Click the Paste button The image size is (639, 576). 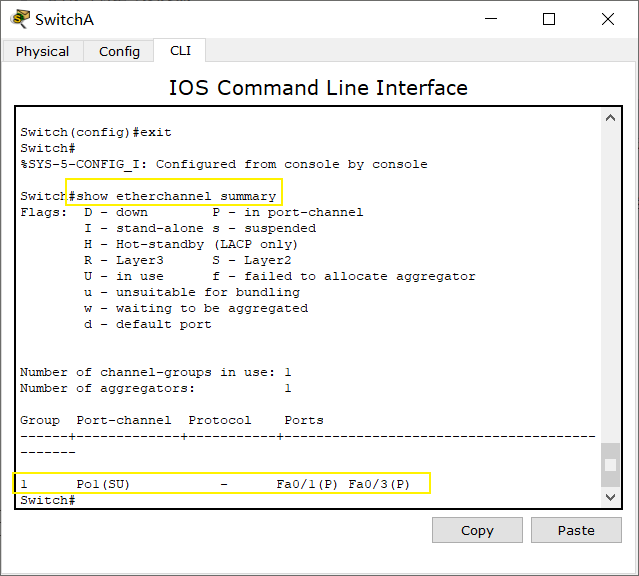(576, 530)
